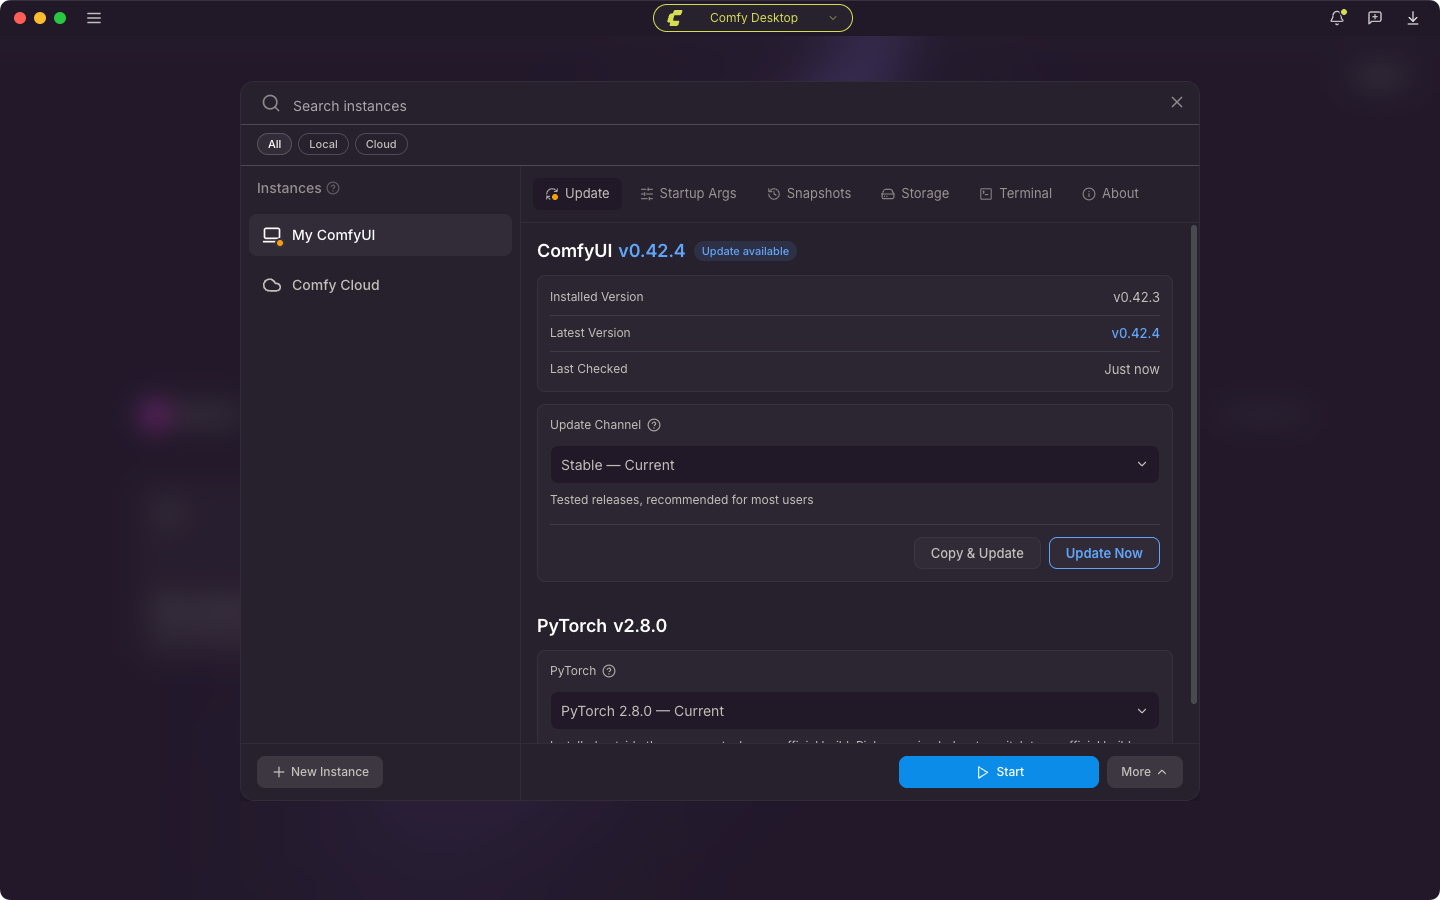Filter instances by Local
Viewport: 1440px width, 900px height.
323,144
